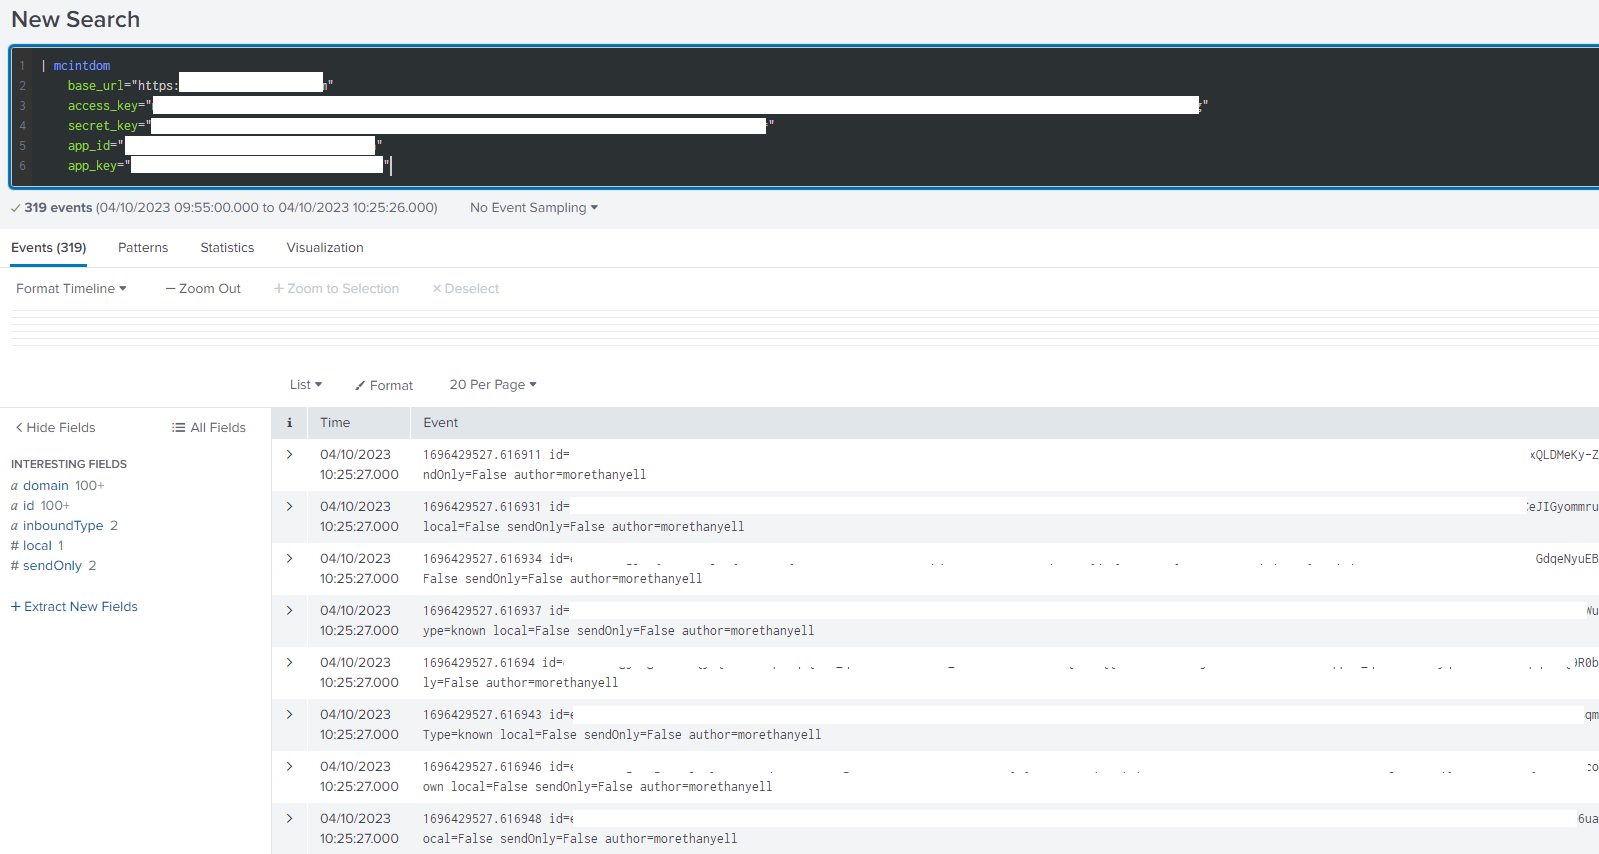Image resolution: width=1599 pixels, height=854 pixels.
Task: Switch to the Patterns tab
Action: pos(143,247)
